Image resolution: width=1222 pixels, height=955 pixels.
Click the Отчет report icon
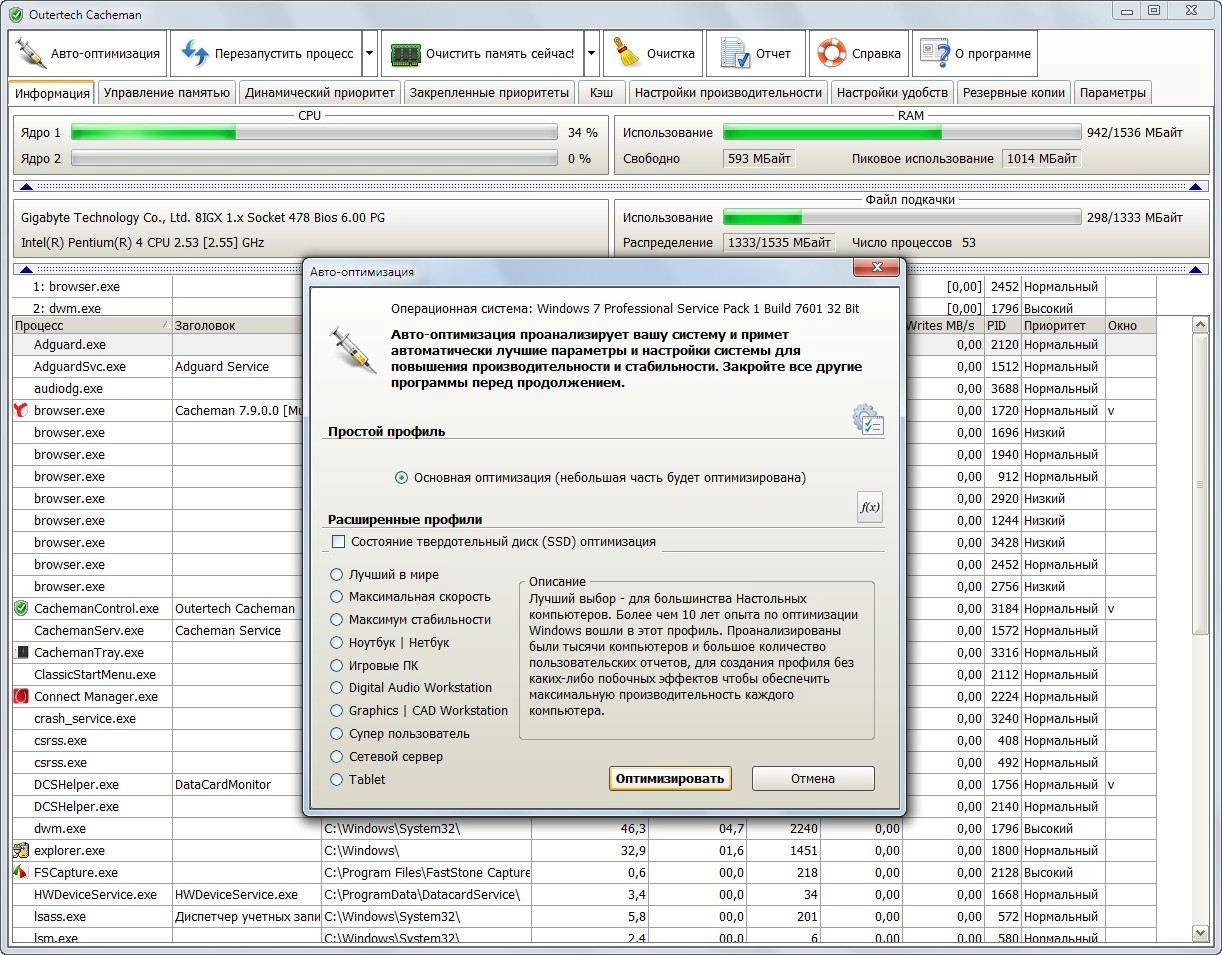click(x=735, y=53)
